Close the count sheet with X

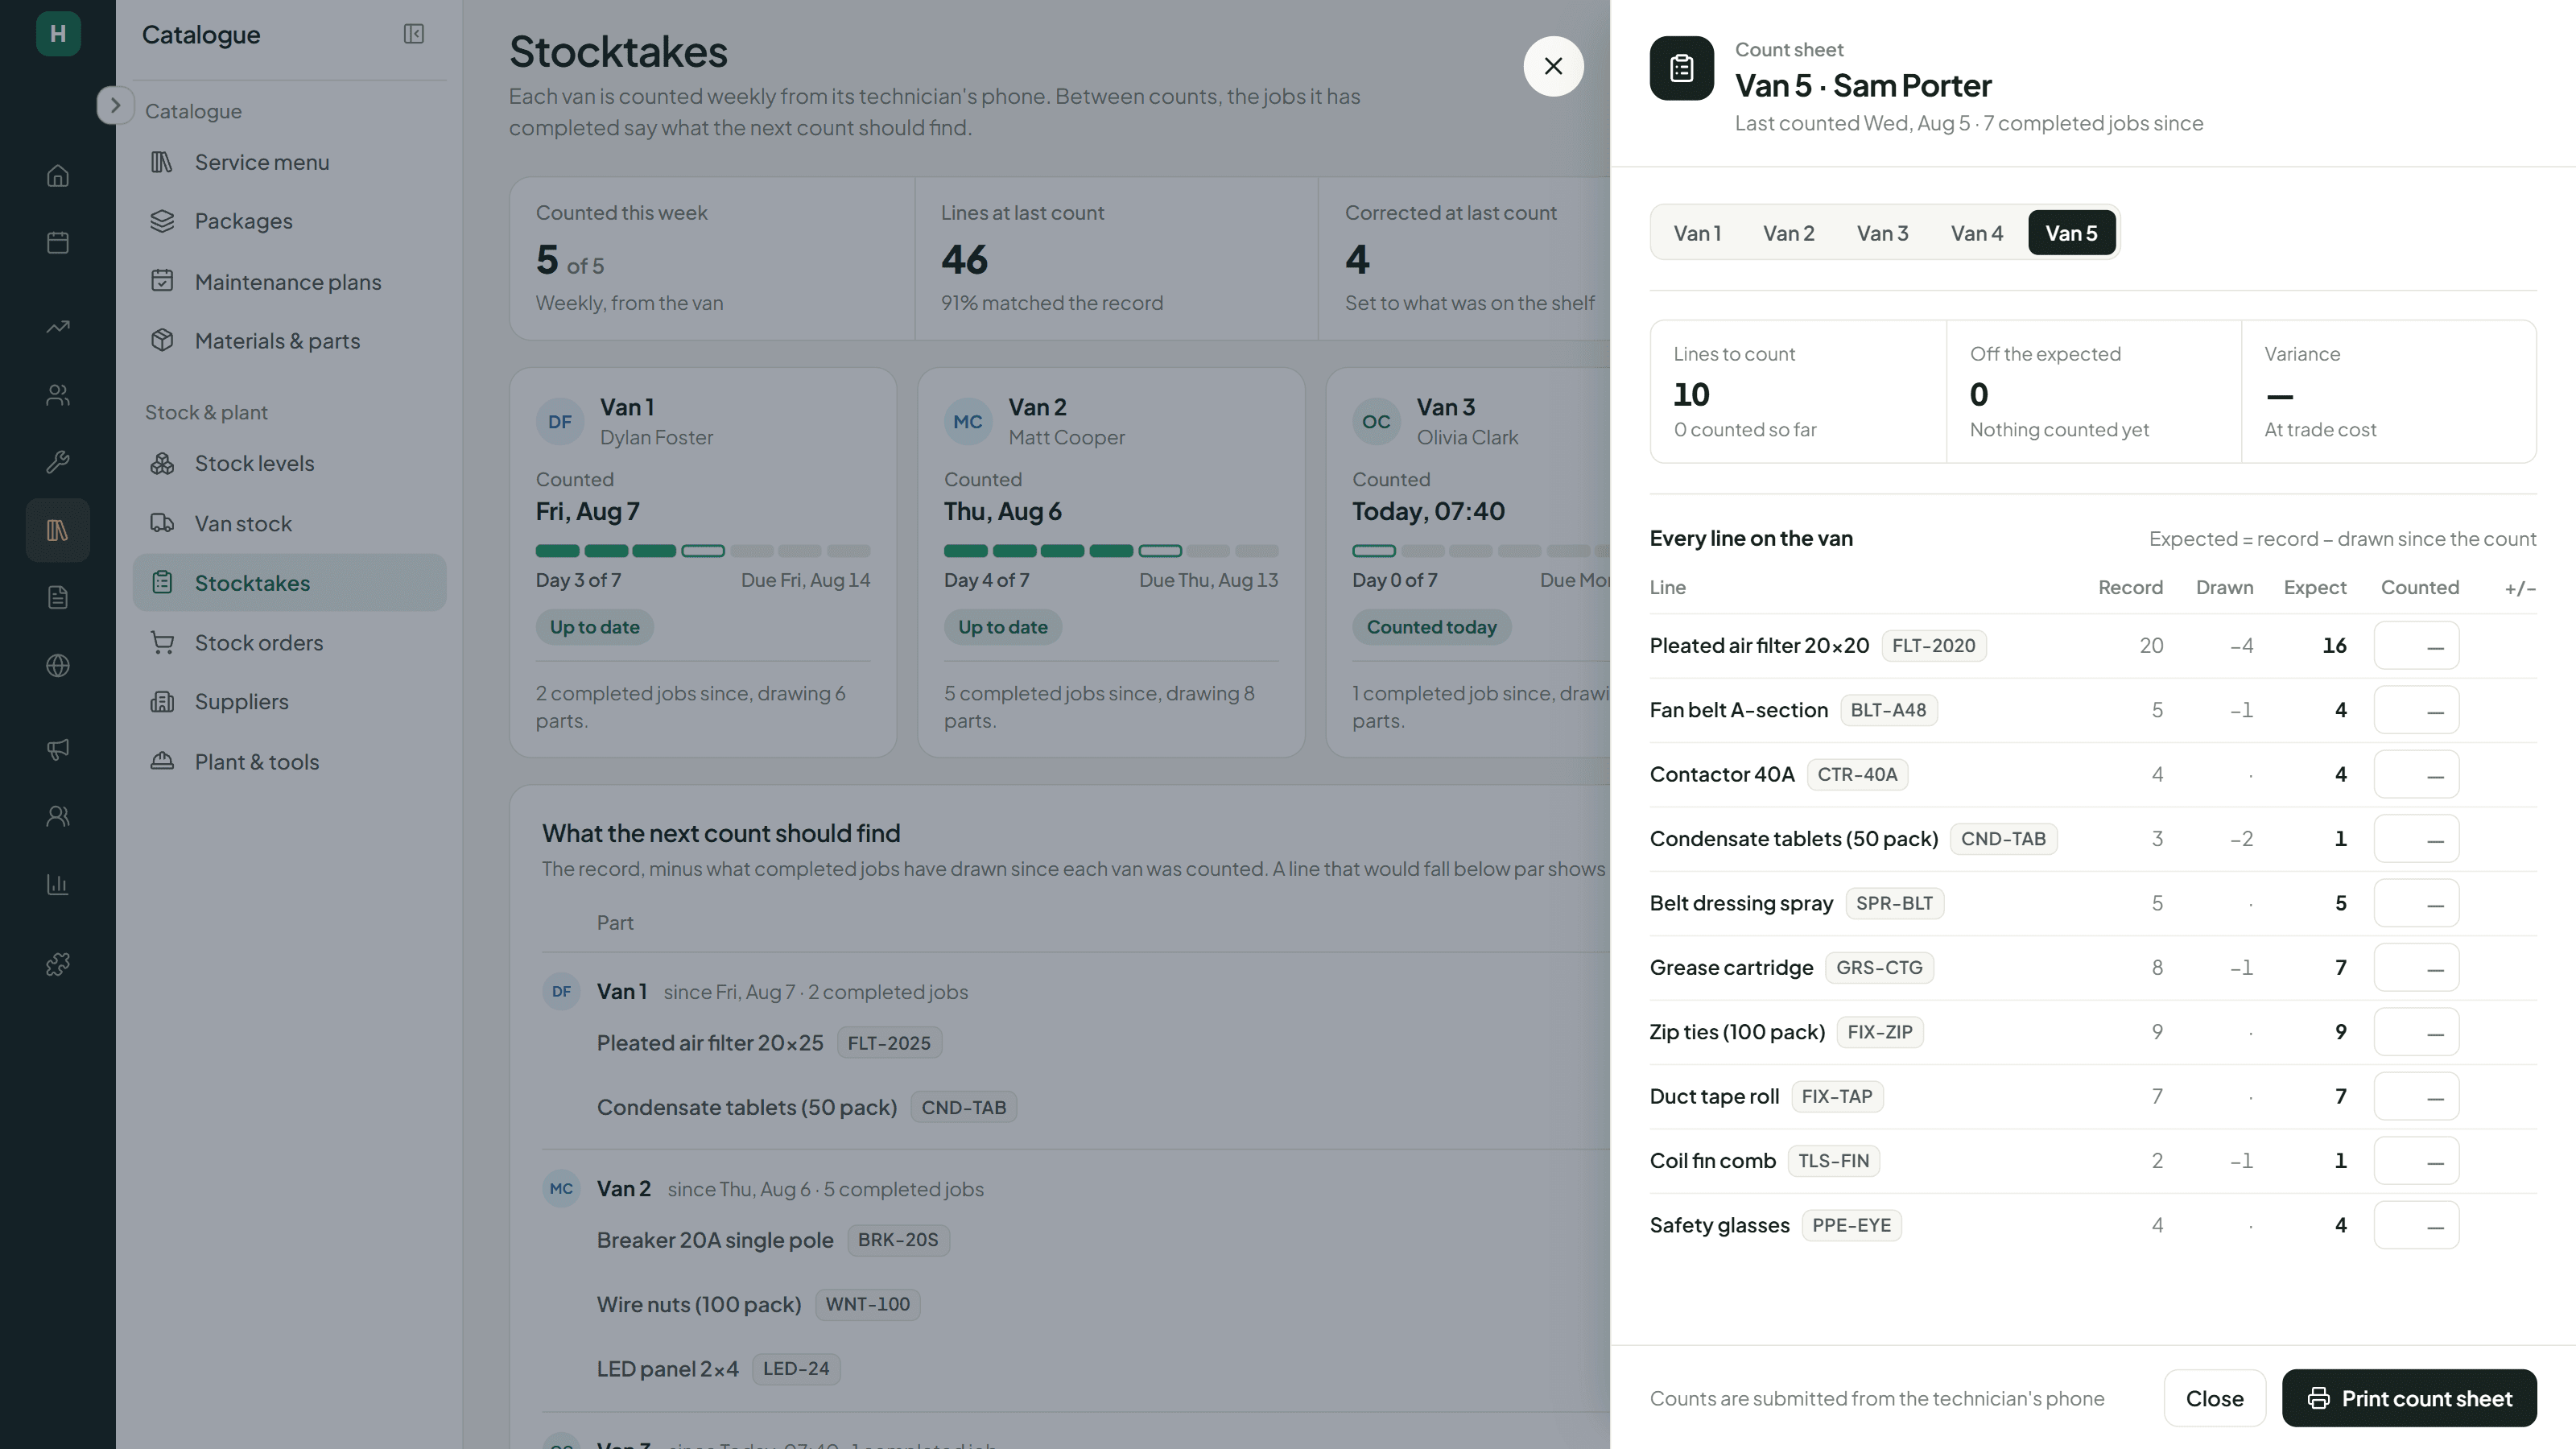click(1553, 66)
